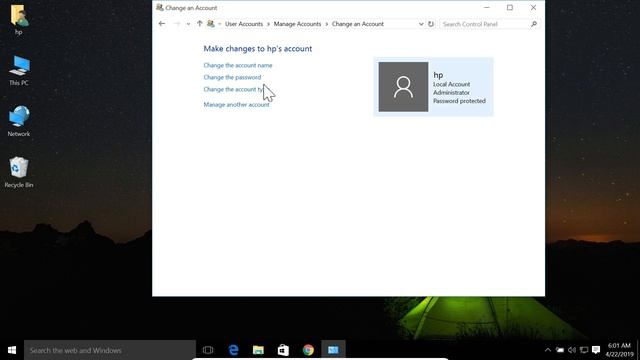This screenshot has width=640, height=360.
Task: Select User Accounts breadcrumb
Action: pyautogui.click(x=244, y=24)
